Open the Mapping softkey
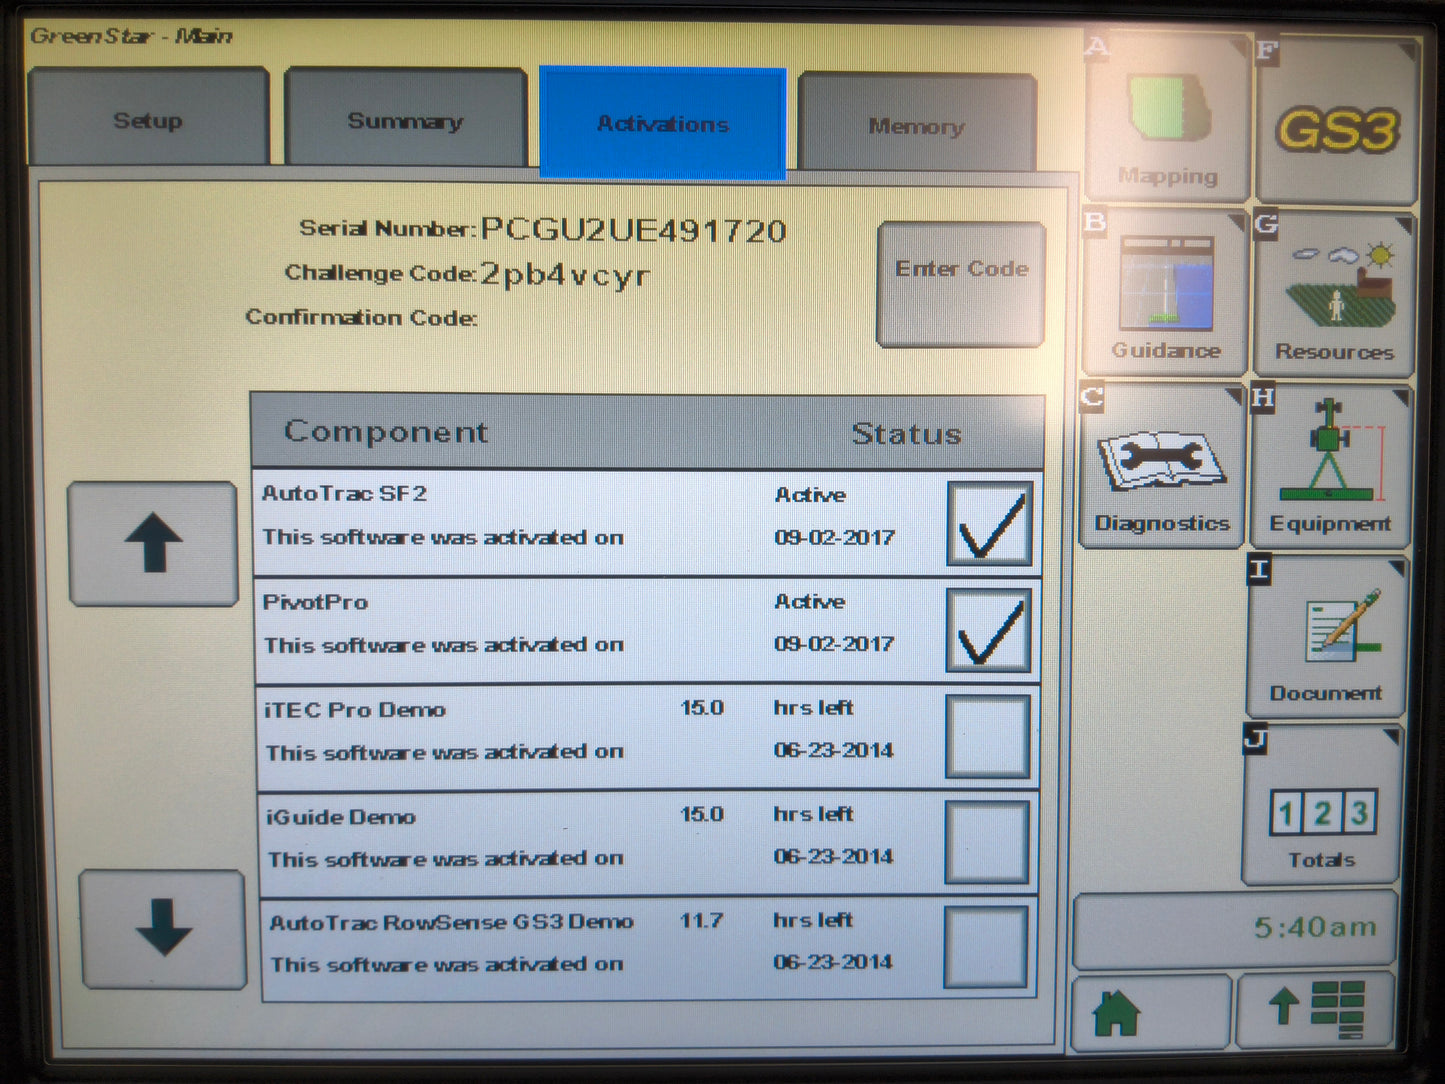The height and width of the screenshot is (1084, 1445). click(x=1167, y=118)
